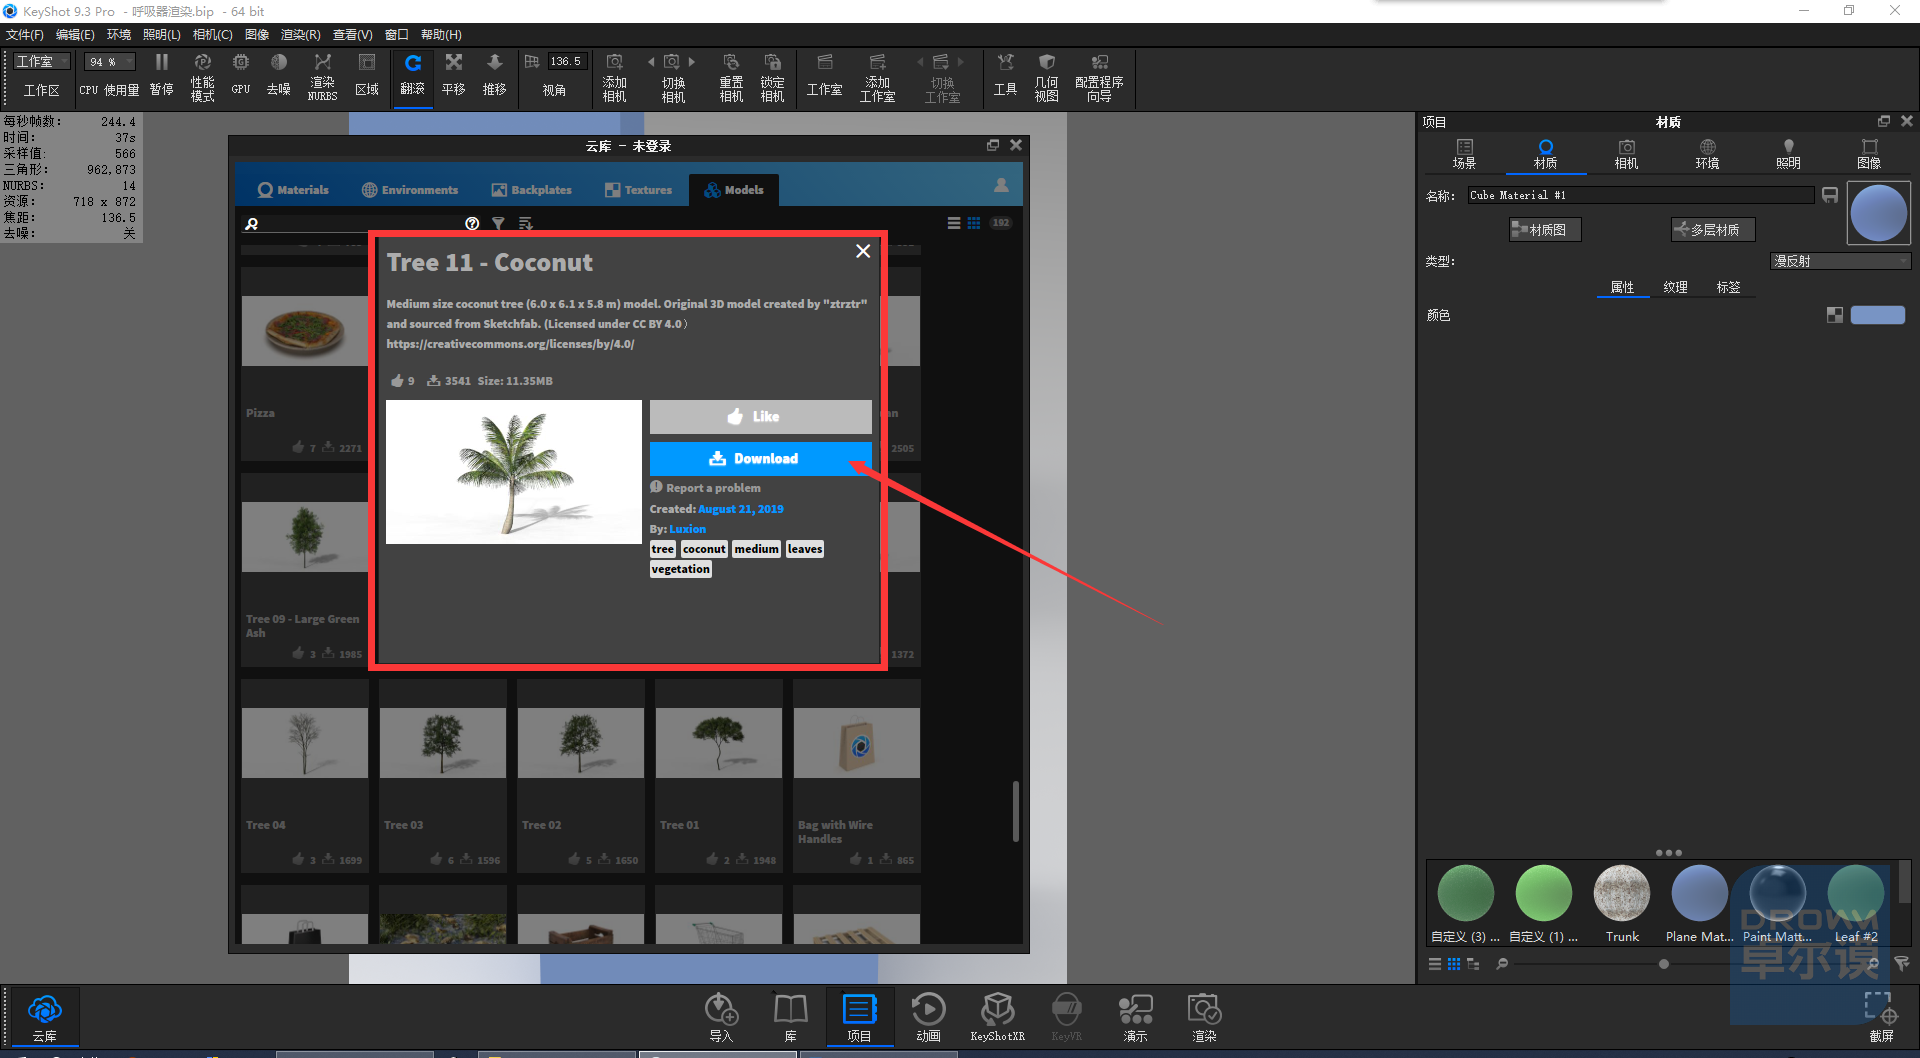The width and height of the screenshot is (1920, 1058).
Task: Switch to the 纹理 texture sub-tab
Action: click(1676, 287)
